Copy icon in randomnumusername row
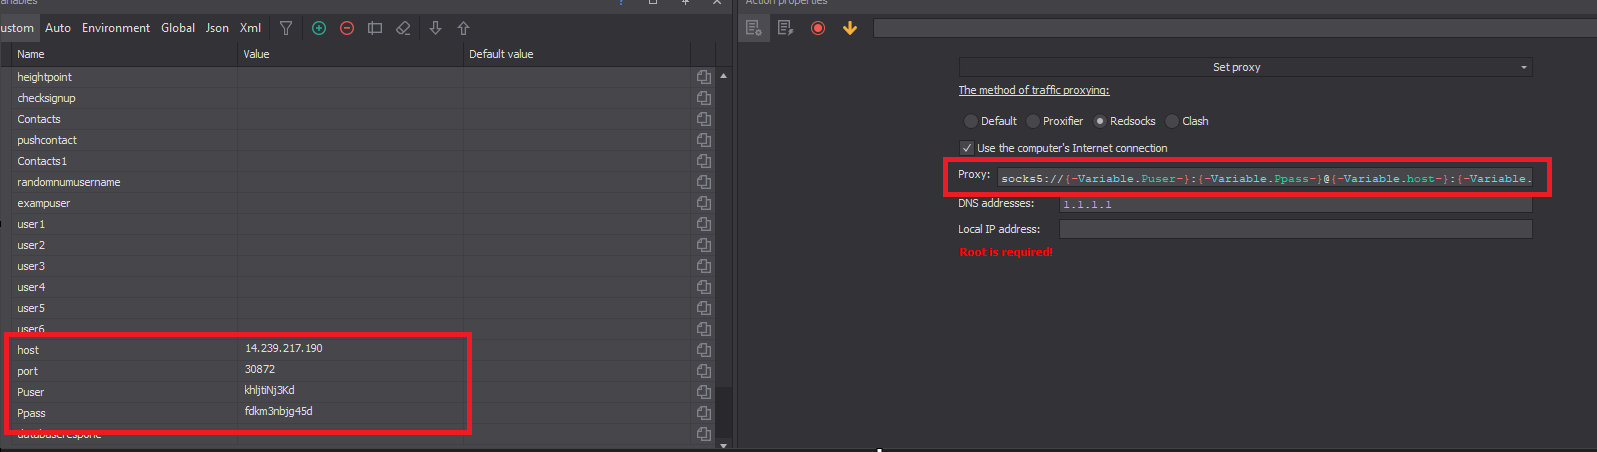This screenshot has width=1597, height=452. 704,182
